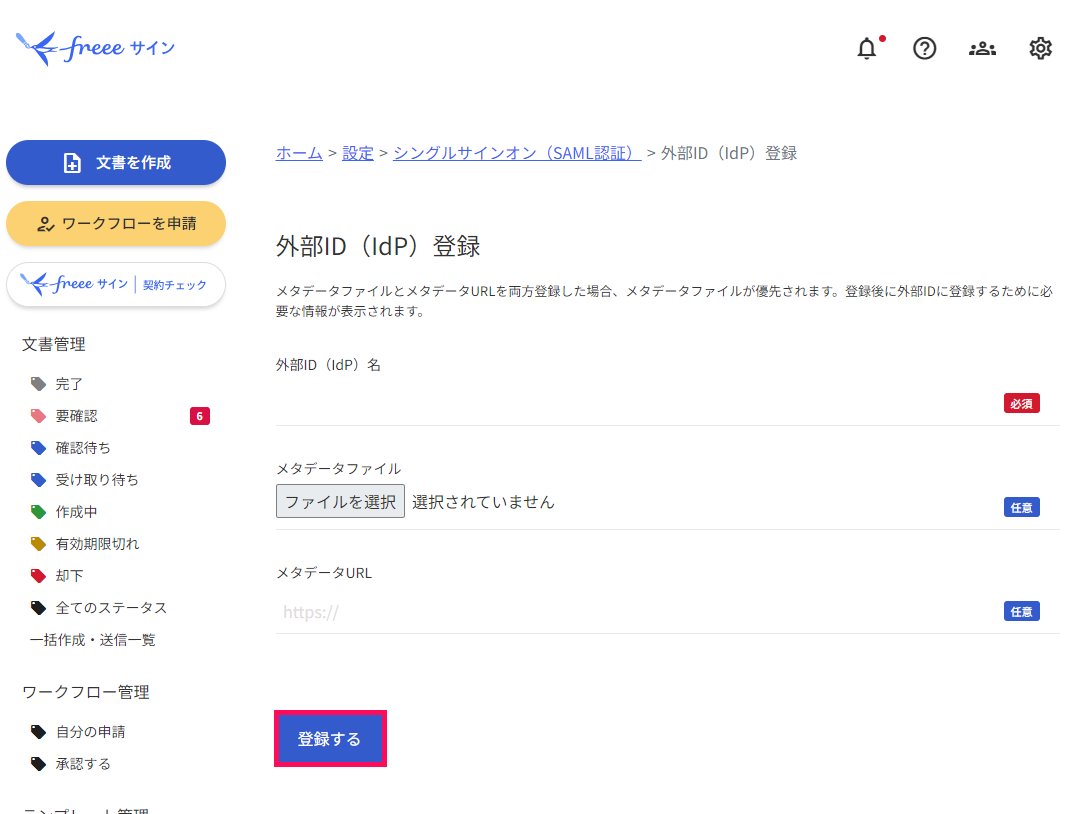Image resolution: width=1092 pixels, height=814 pixels.
Task: Click the メタデータURL input field
Action: coord(636,611)
